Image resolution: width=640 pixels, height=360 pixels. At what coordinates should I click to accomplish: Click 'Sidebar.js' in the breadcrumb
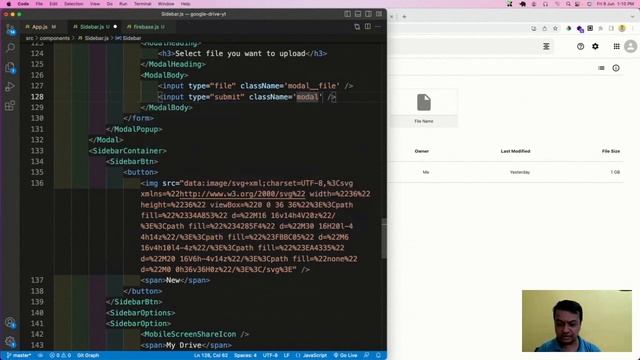pos(96,38)
